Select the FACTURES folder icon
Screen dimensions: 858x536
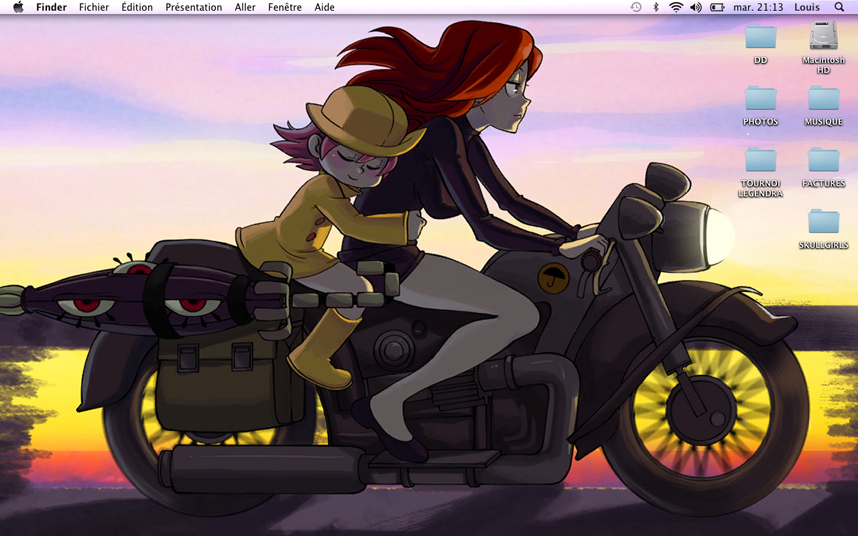pyautogui.click(x=824, y=160)
